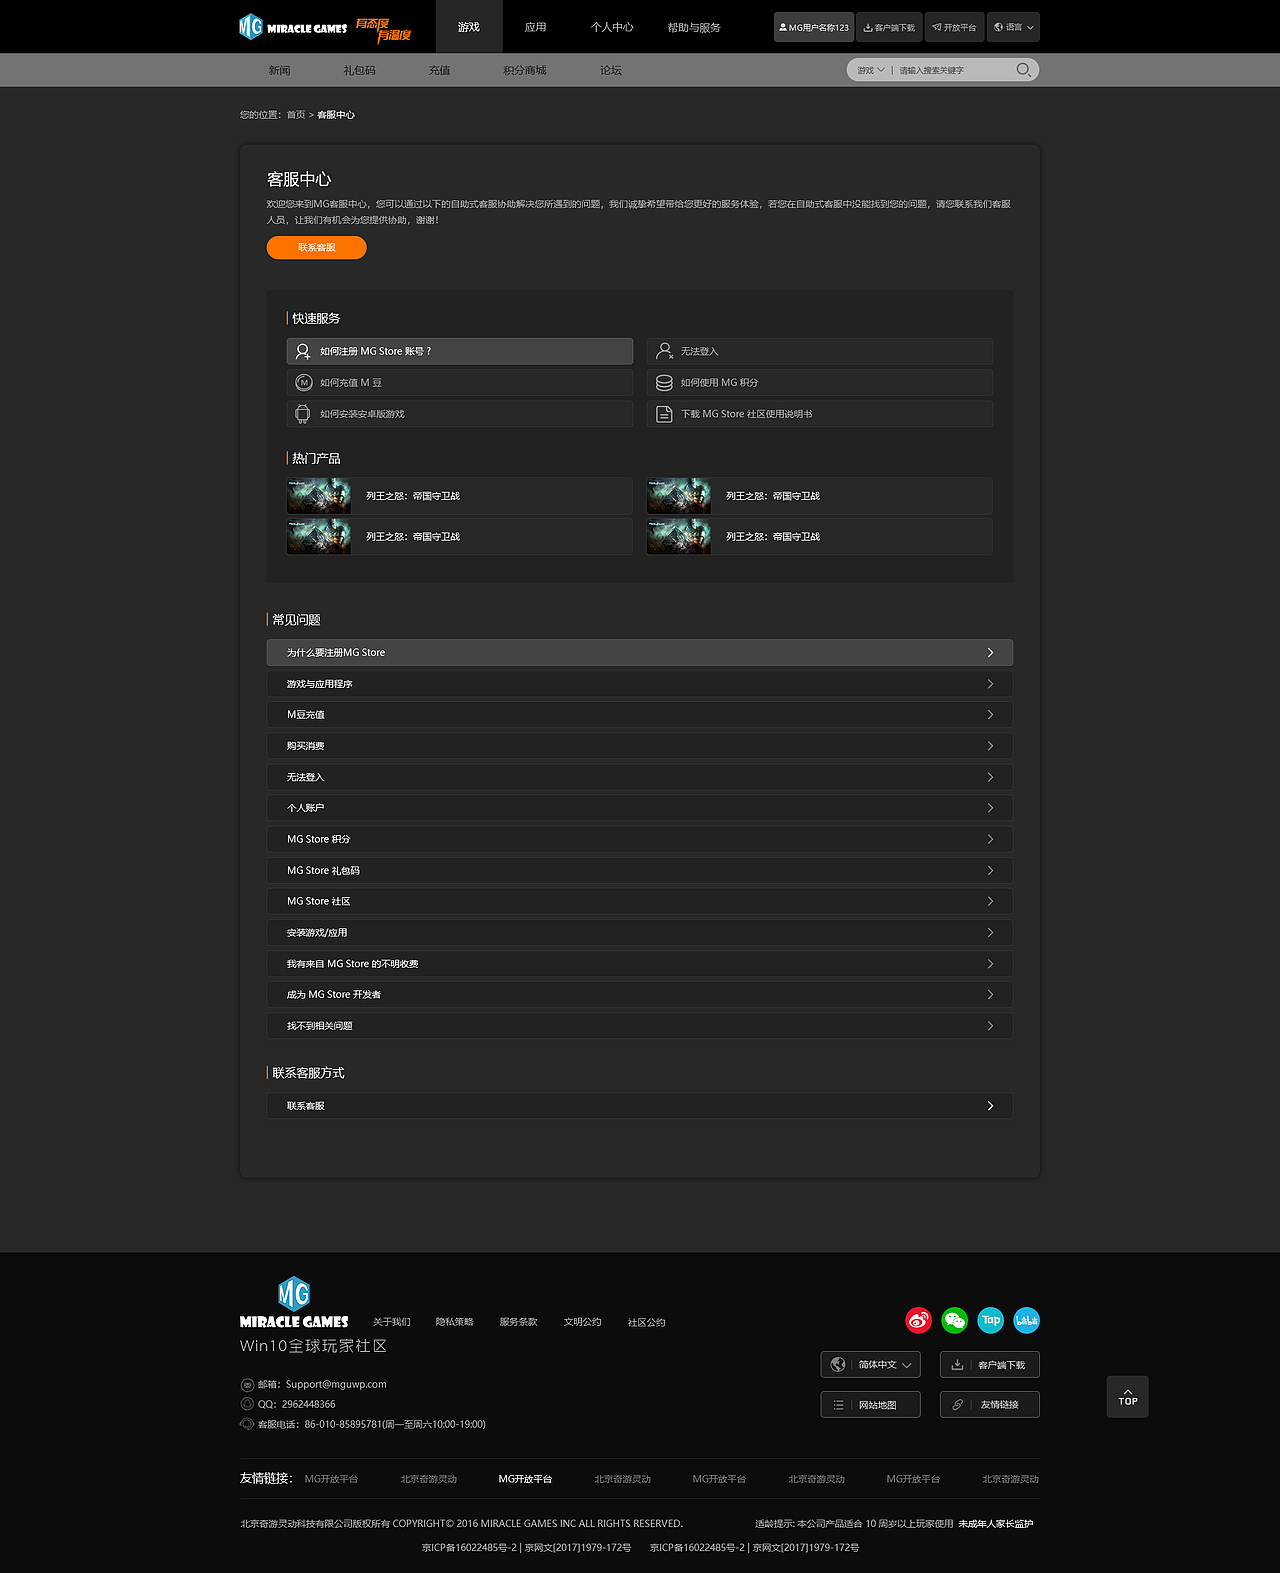
Task: Click the search magnifier icon
Action: pyautogui.click(x=1023, y=70)
